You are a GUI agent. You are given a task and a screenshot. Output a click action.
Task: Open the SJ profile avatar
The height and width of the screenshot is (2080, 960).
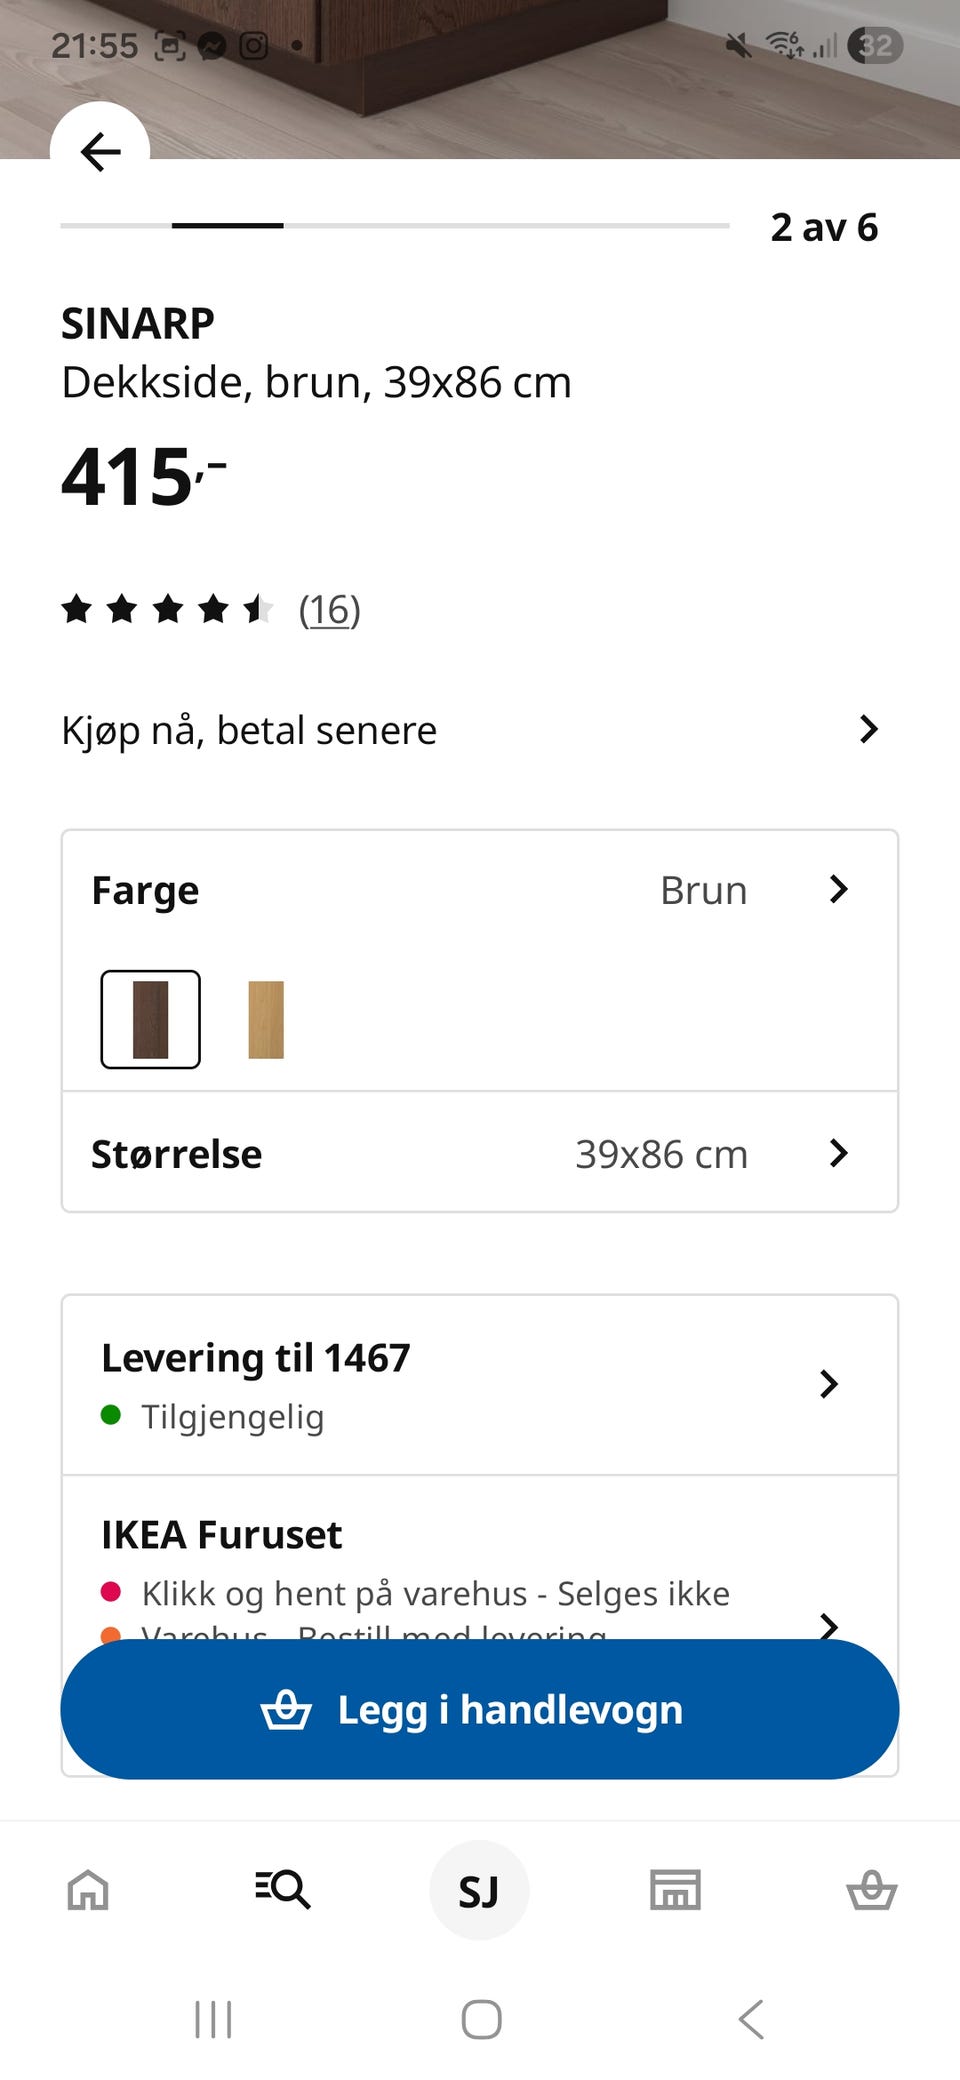click(479, 1890)
